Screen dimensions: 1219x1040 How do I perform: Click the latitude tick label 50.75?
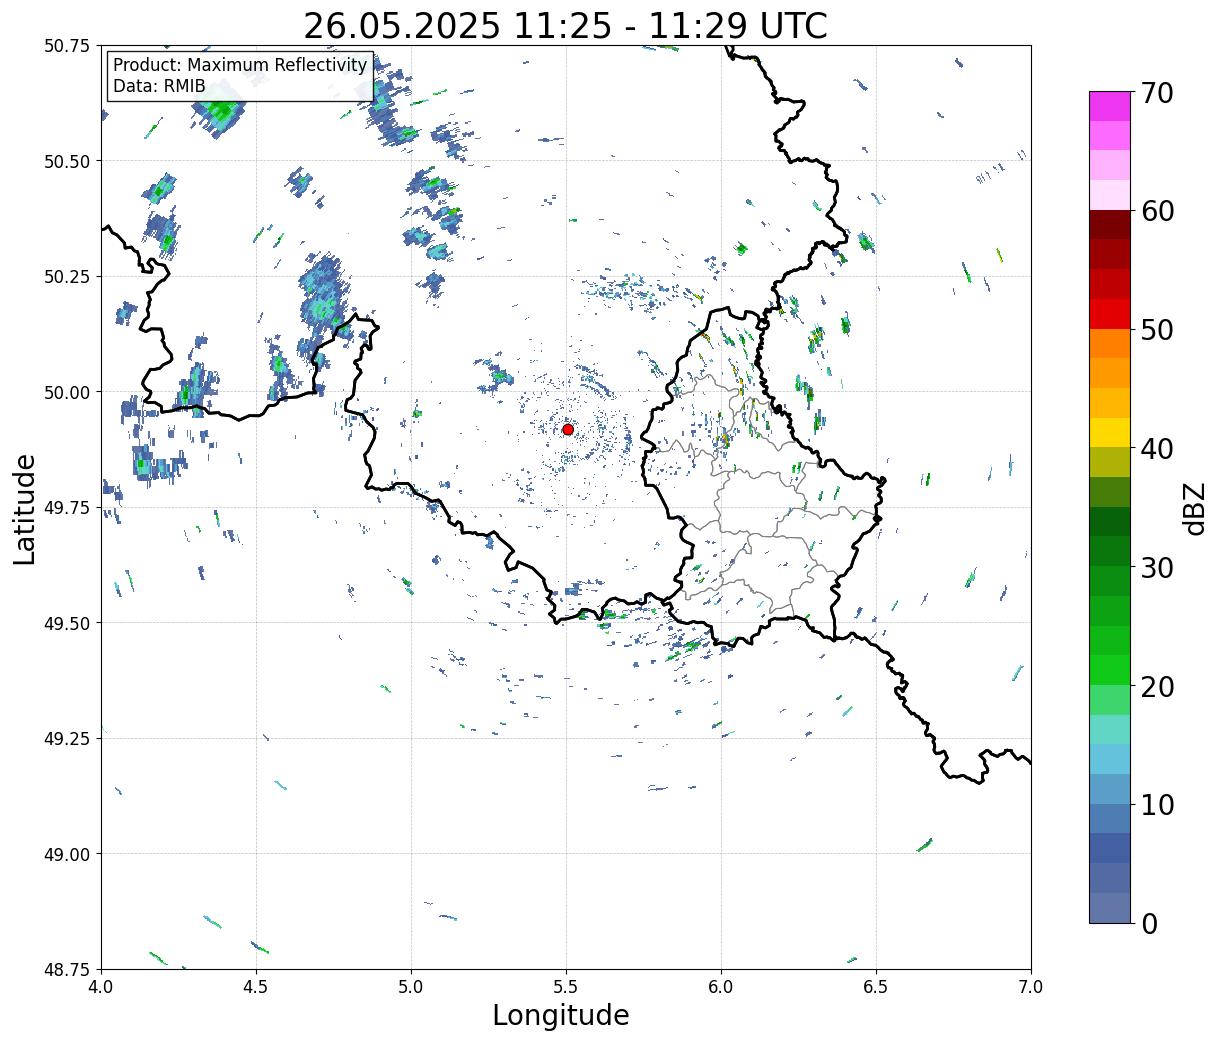[67, 46]
